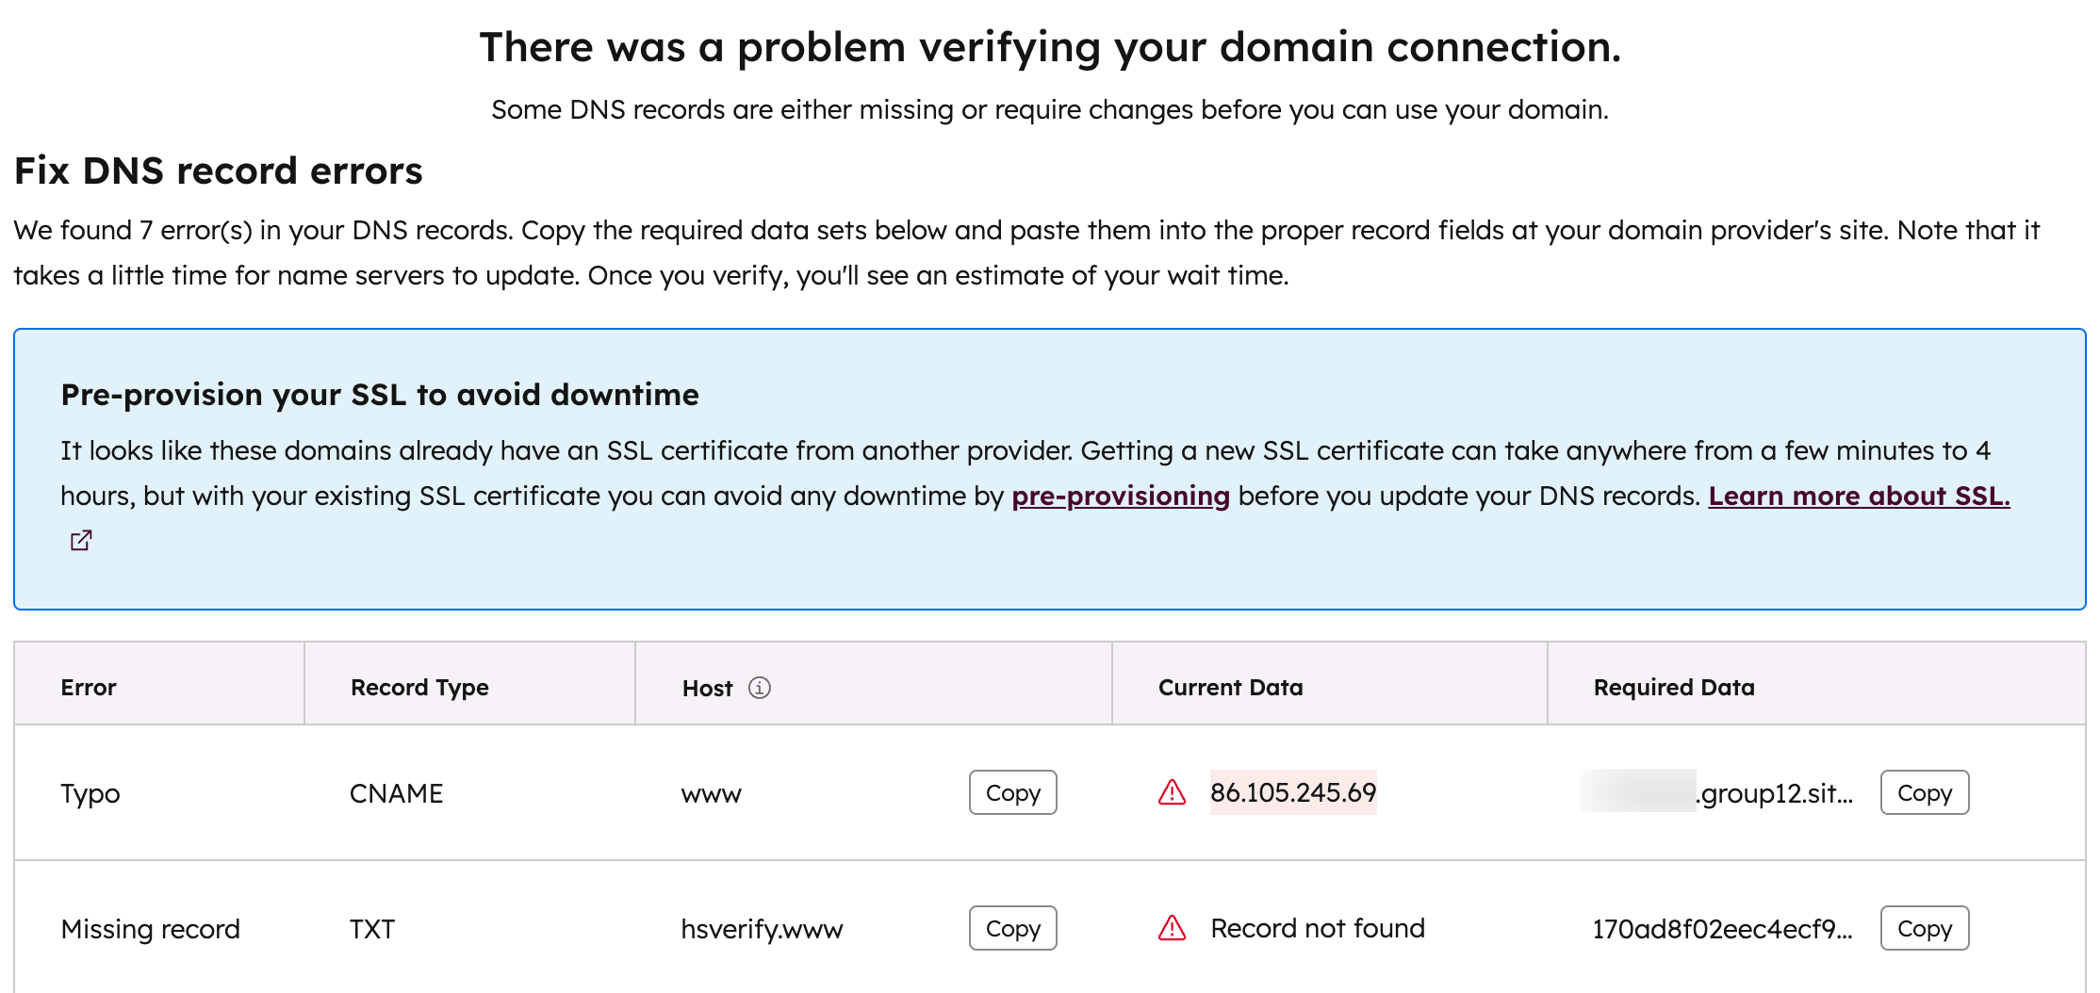The width and height of the screenshot is (2100, 993).
Task: Copy the hsverify.www TXT host value
Action: pos(1012,928)
